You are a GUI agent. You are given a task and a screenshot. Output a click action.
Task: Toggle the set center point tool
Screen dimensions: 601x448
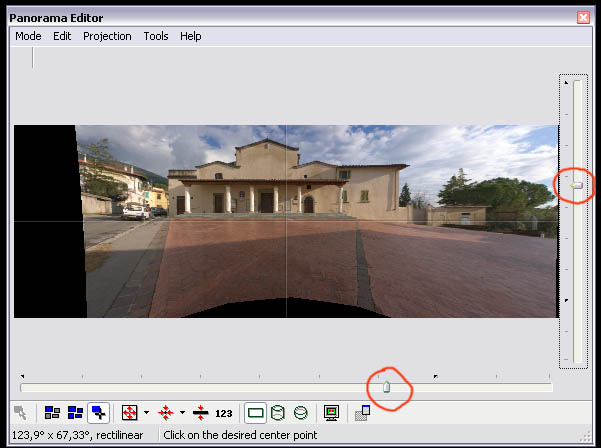point(99,413)
